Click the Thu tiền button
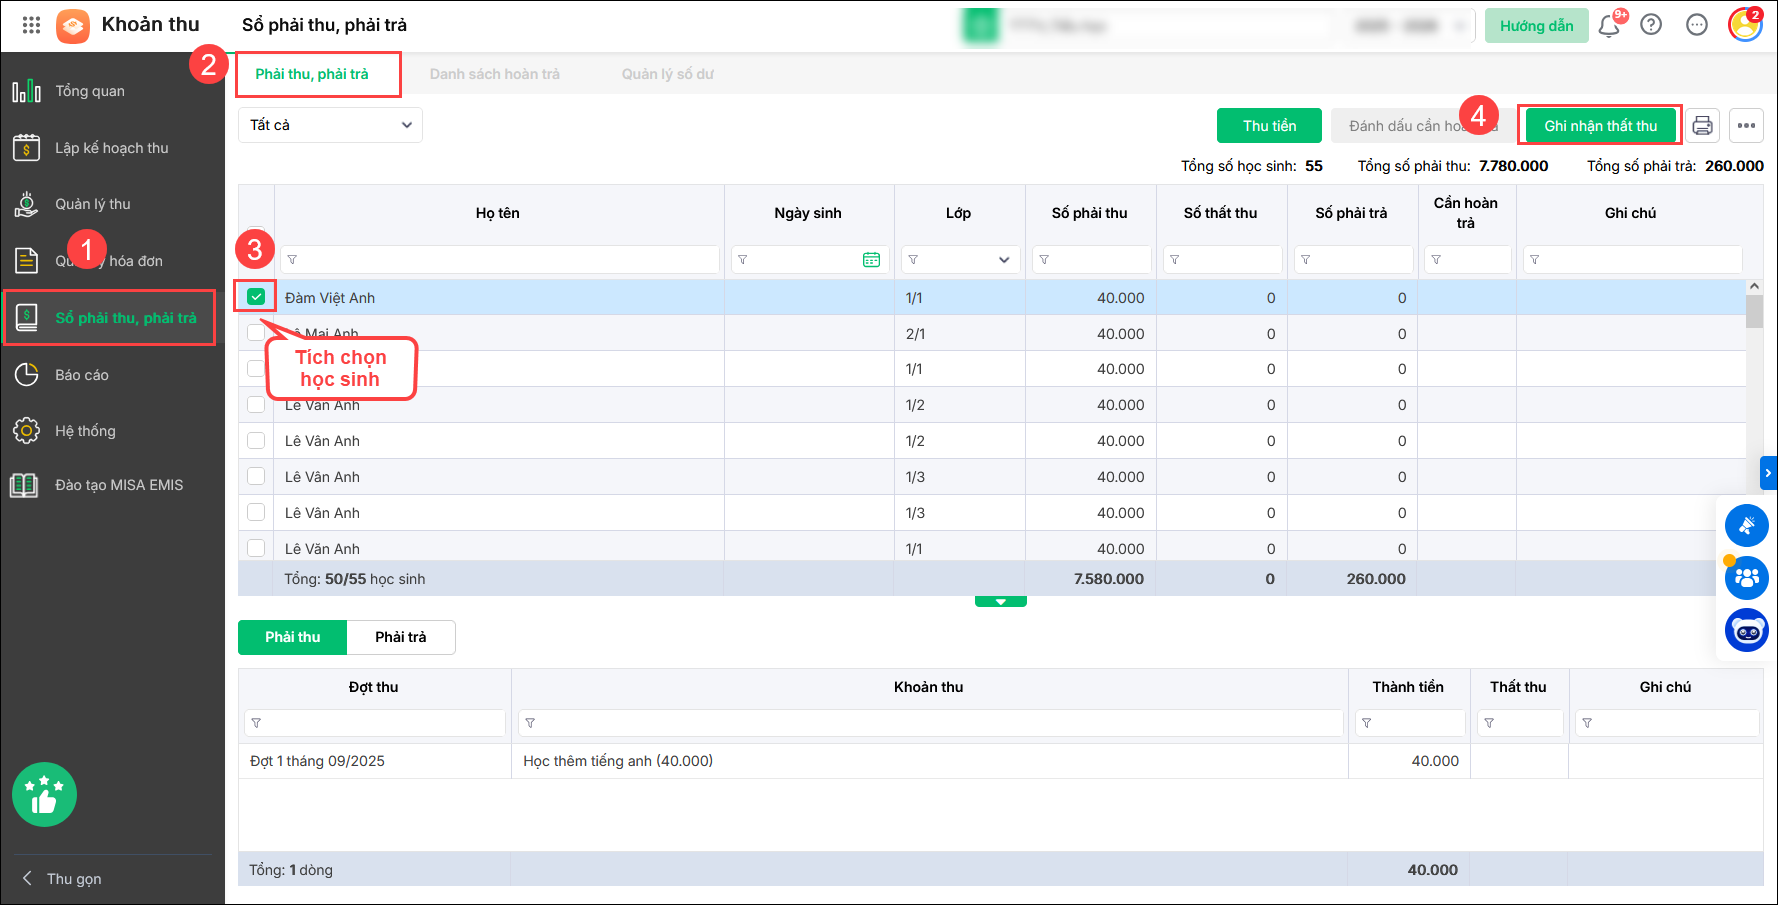This screenshot has height=905, width=1778. tap(1268, 126)
